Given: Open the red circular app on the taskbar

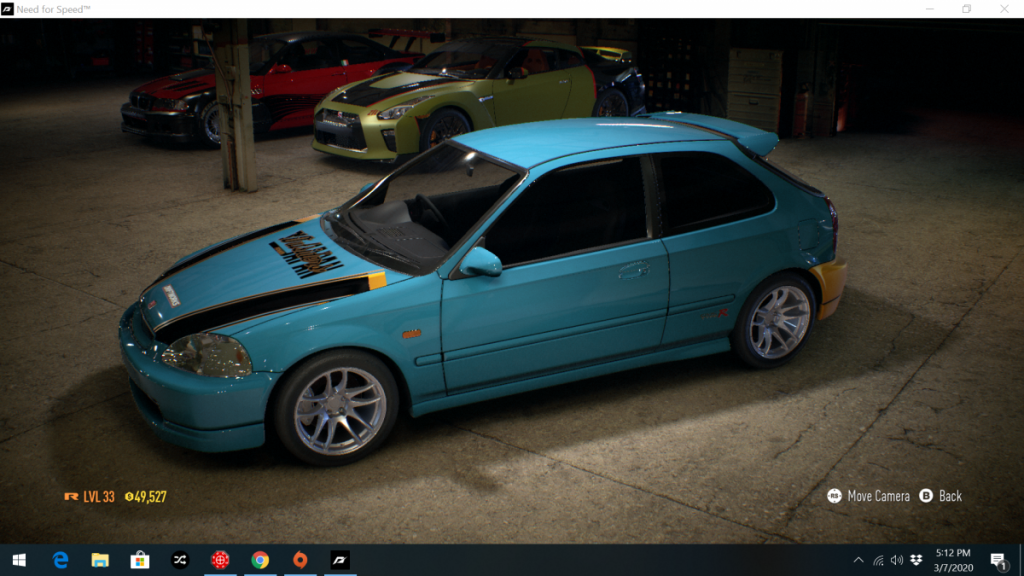Looking at the screenshot, I should [220, 560].
